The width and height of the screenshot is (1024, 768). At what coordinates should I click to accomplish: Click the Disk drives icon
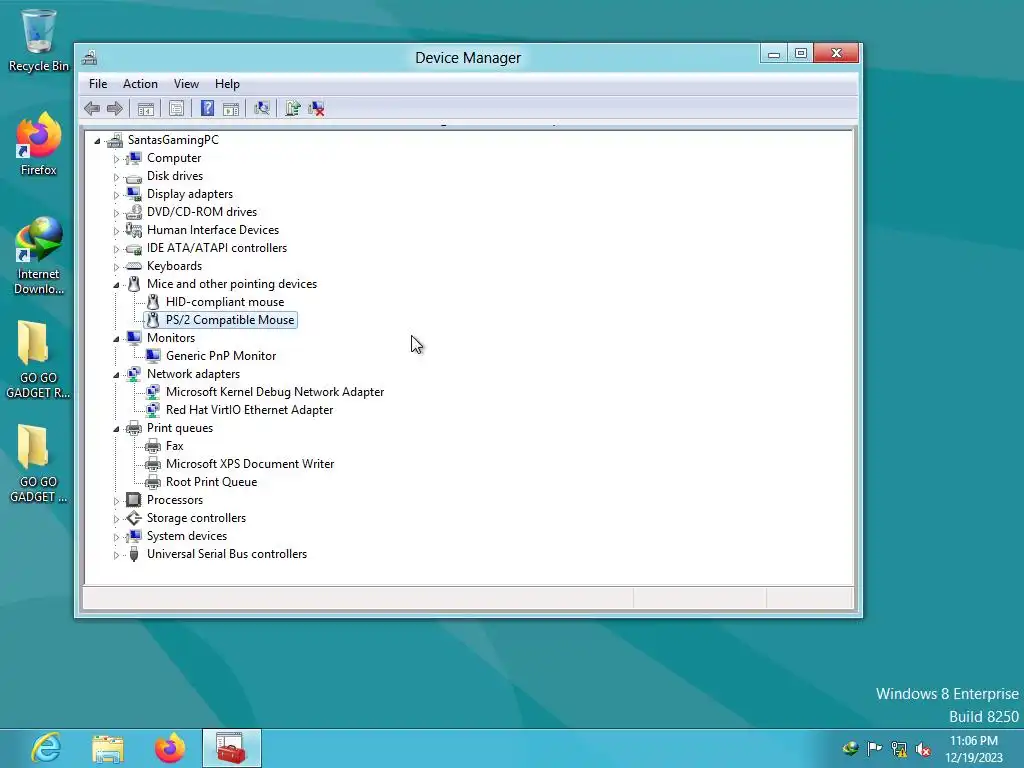(x=134, y=176)
